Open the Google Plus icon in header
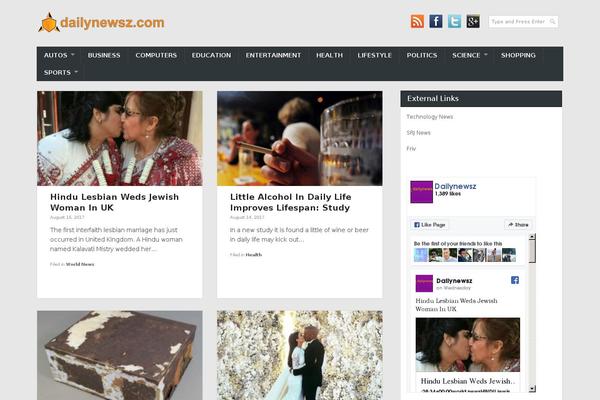The image size is (600, 400). click(x=473, y=21)
